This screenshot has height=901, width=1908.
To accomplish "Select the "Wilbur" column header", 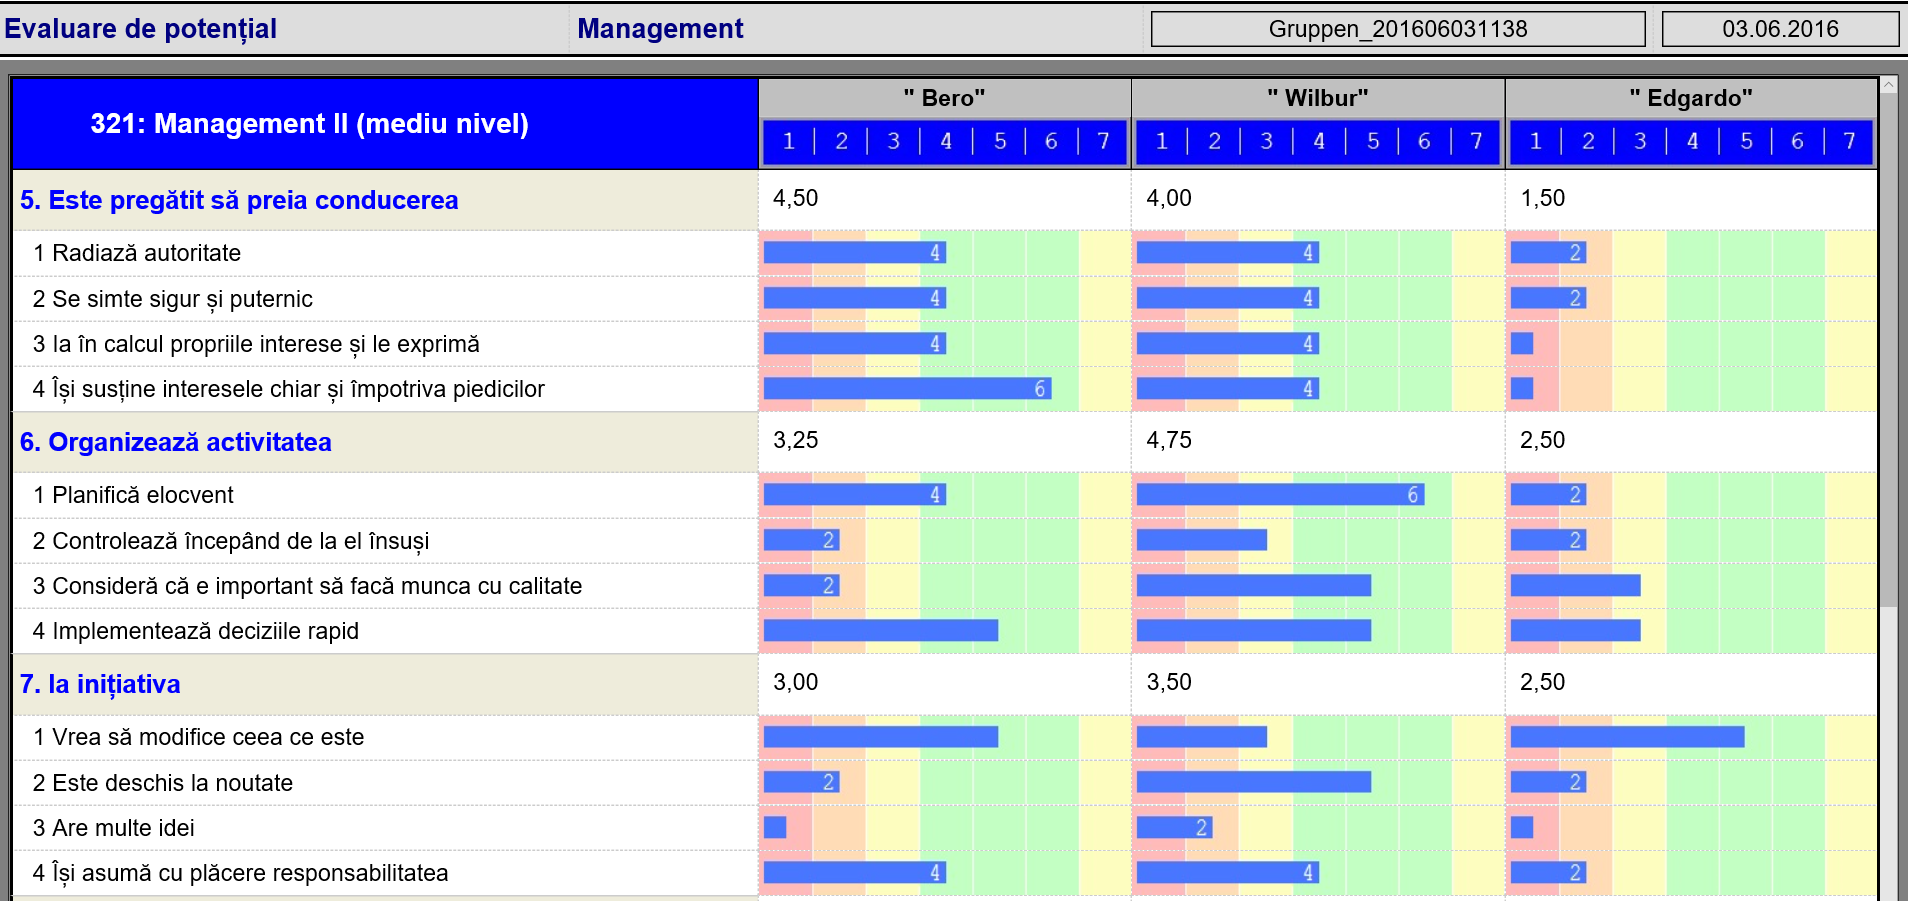I will (1317, 98).
